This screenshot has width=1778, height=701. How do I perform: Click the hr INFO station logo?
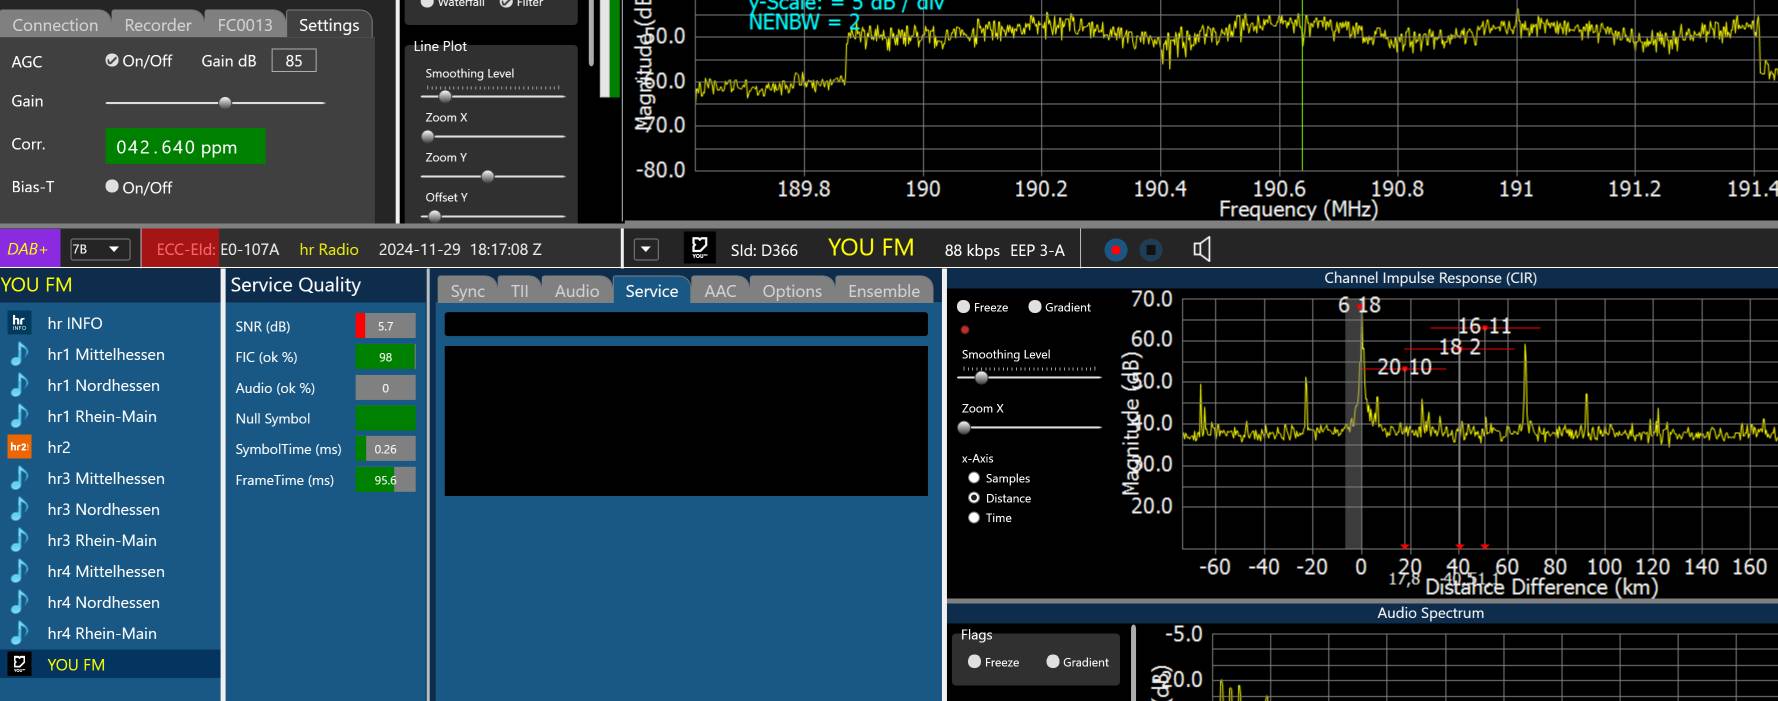pyautogui.click(x=19, y=323)
